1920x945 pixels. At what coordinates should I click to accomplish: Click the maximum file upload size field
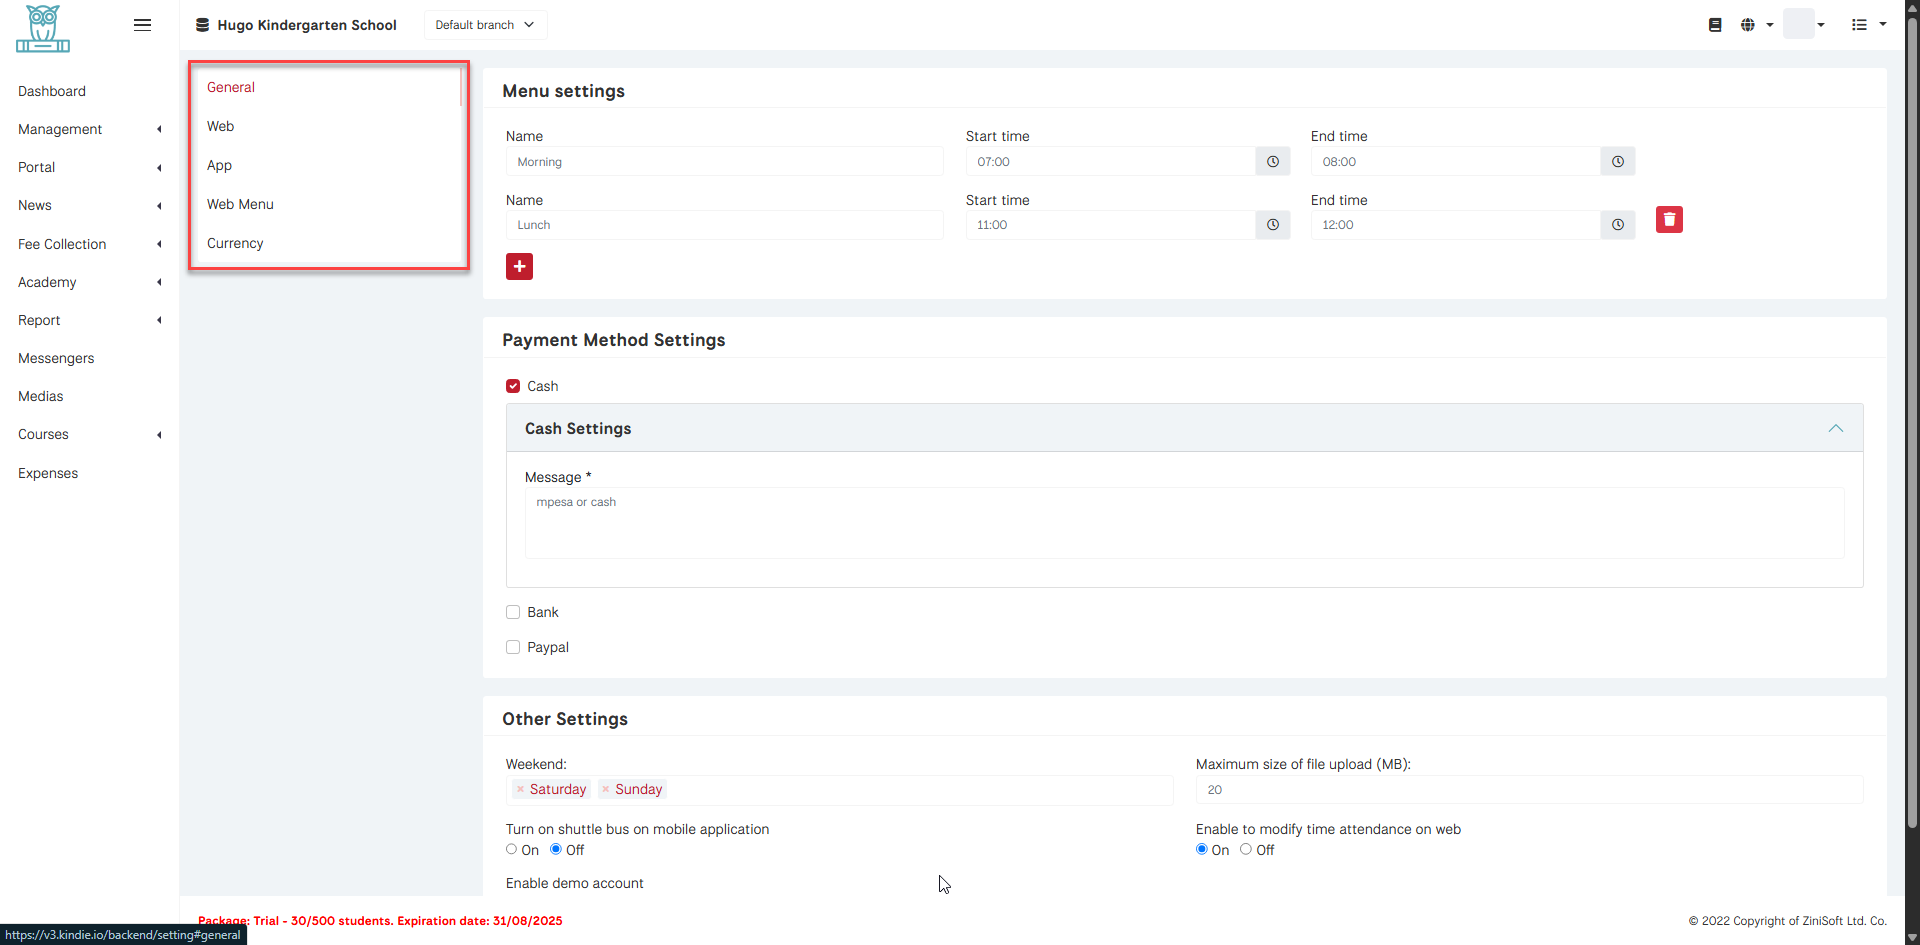coord(1528,790)
